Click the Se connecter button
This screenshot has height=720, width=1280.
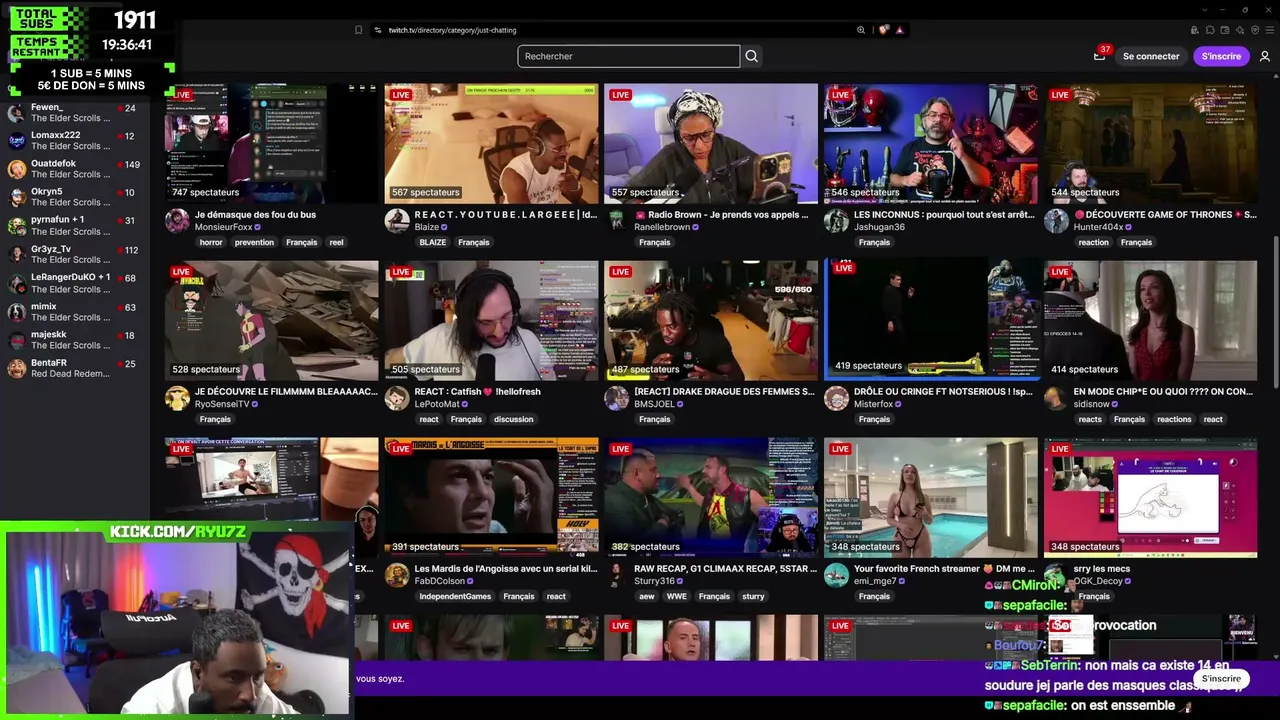[1151, 56]
